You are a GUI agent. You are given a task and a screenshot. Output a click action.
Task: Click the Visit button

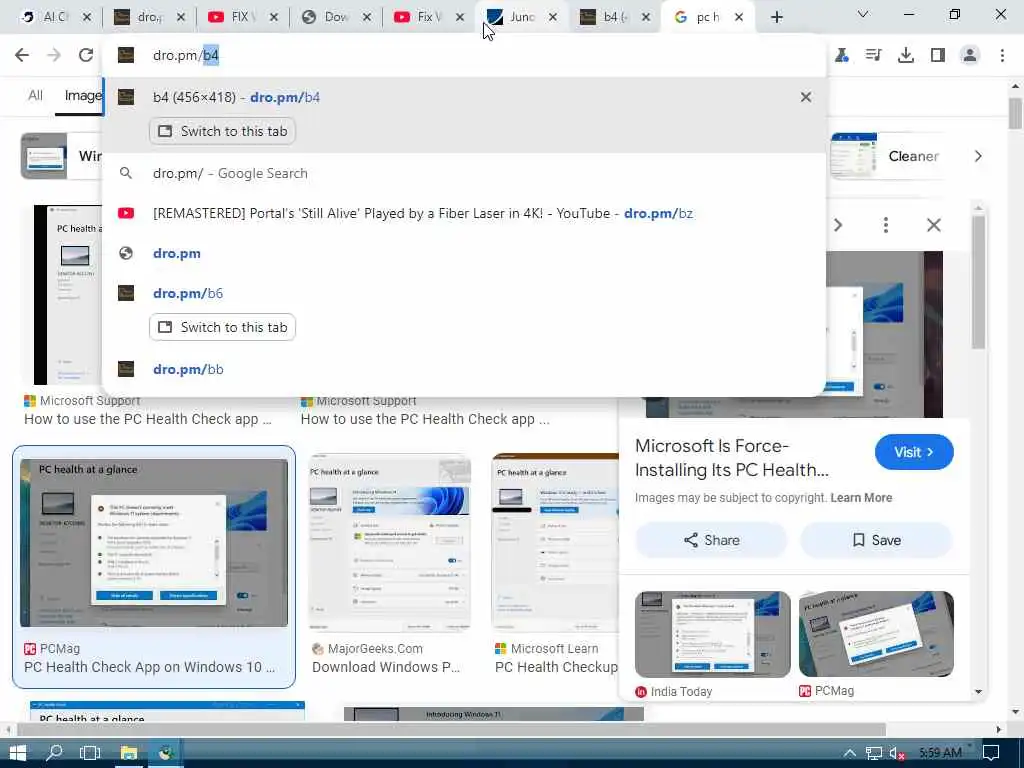tap(914, 452)
